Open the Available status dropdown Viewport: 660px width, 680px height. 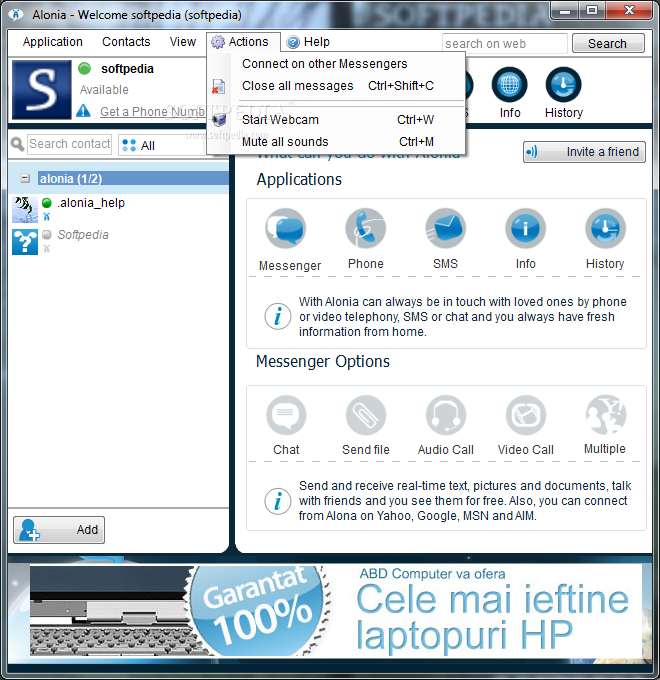click(x=104, y=90)
